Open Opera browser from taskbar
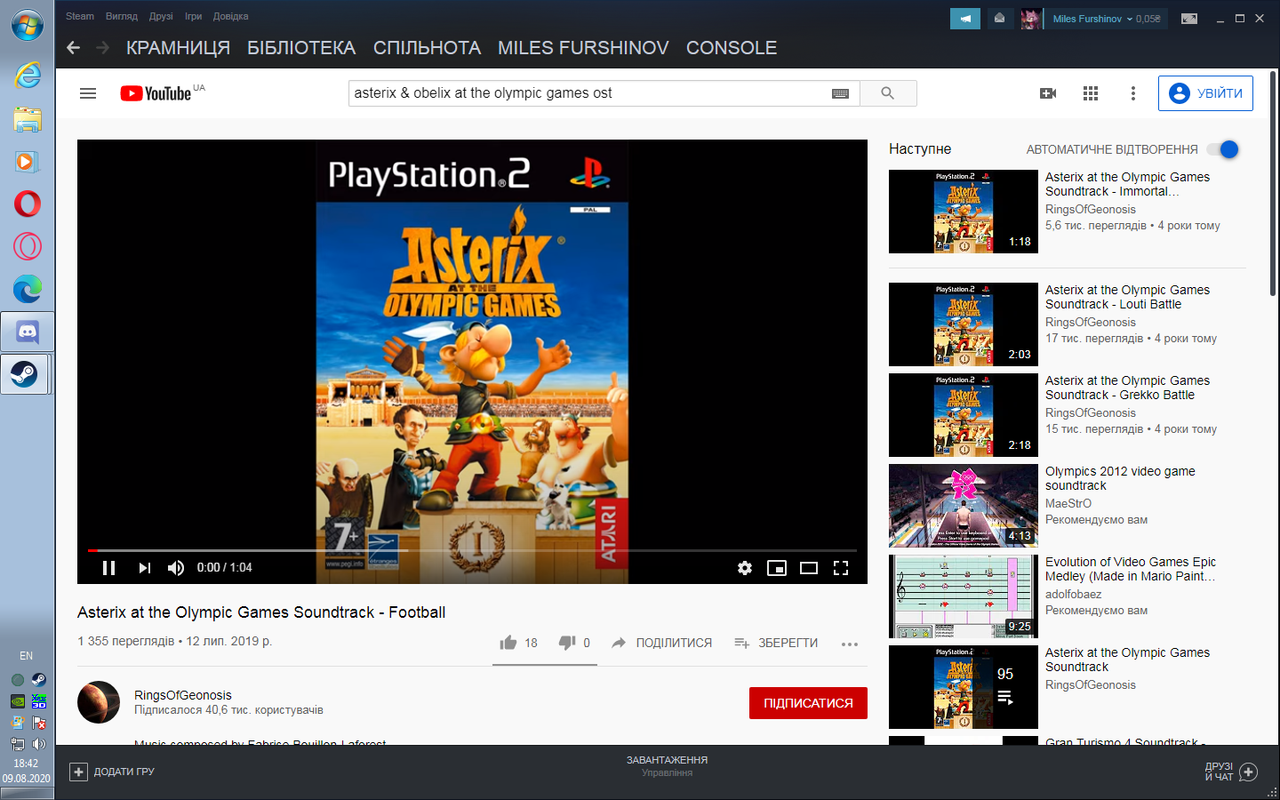Image resolution: width=1280 pixels, height=800 pixels. point(27,204)
